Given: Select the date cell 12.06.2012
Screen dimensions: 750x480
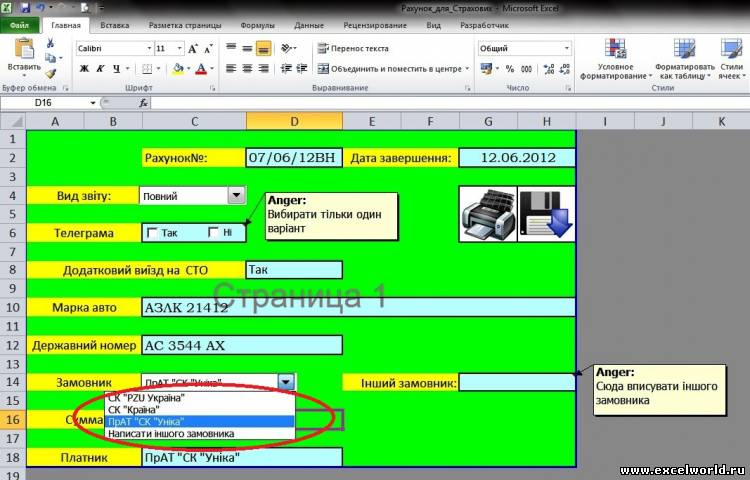Looking at the screenshot, I should (x=517, y=158).
